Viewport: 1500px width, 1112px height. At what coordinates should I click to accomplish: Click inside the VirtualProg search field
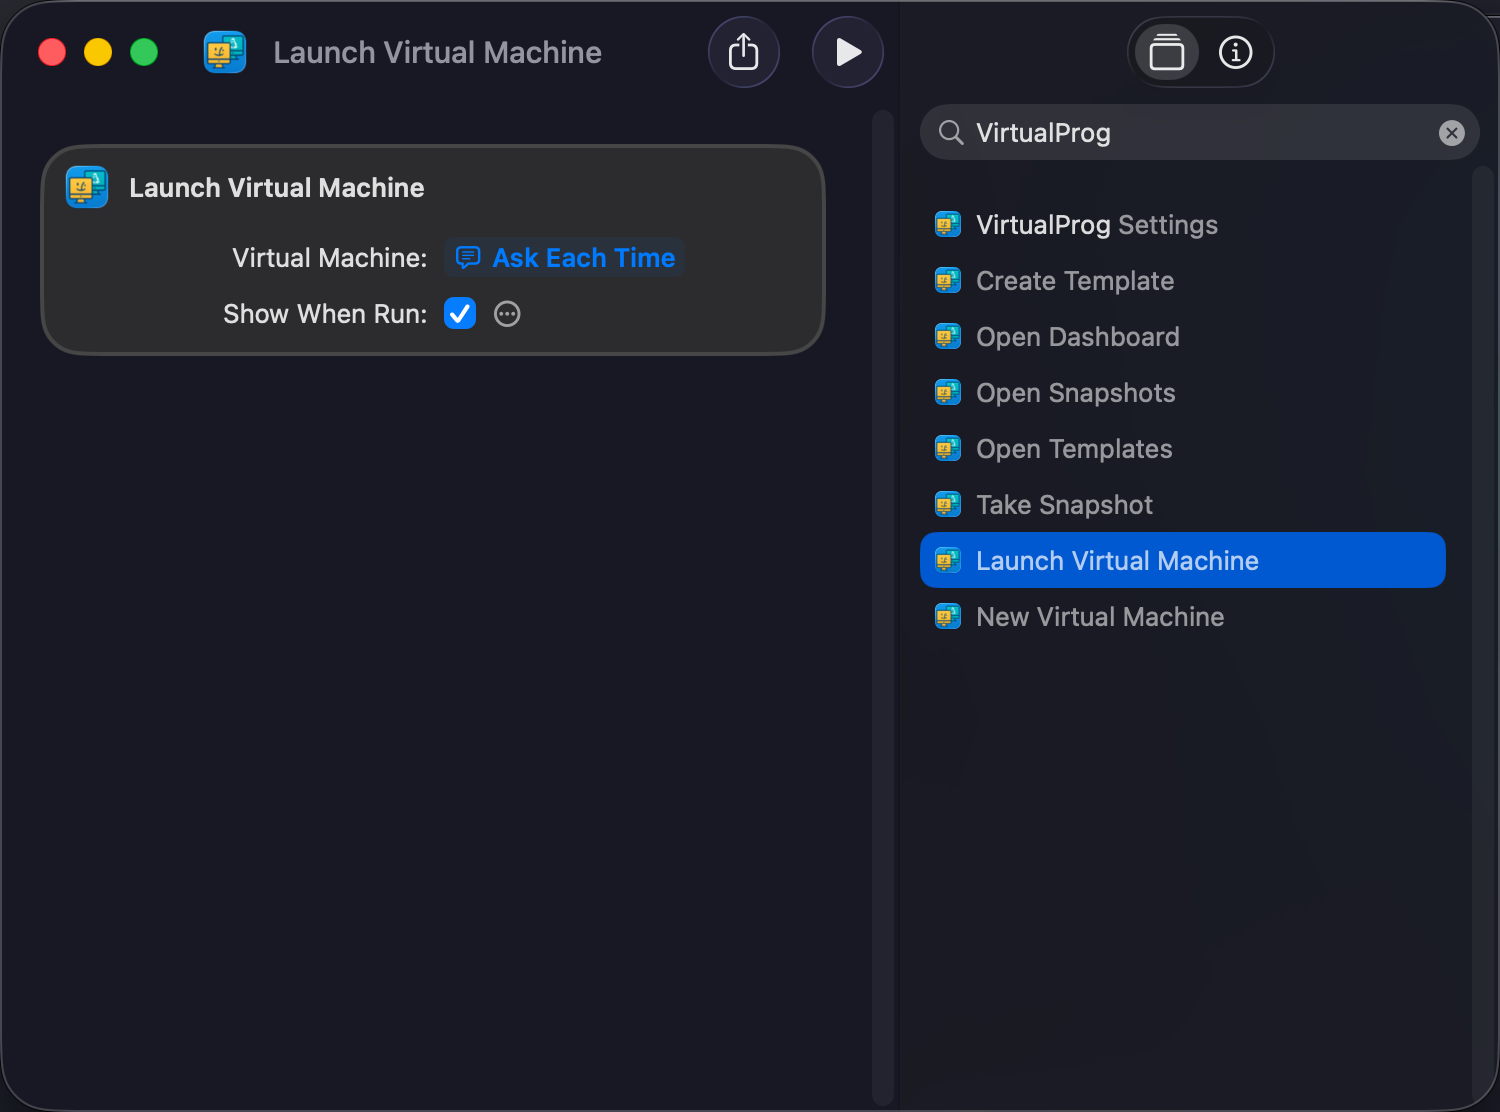tap(1150, 132)
